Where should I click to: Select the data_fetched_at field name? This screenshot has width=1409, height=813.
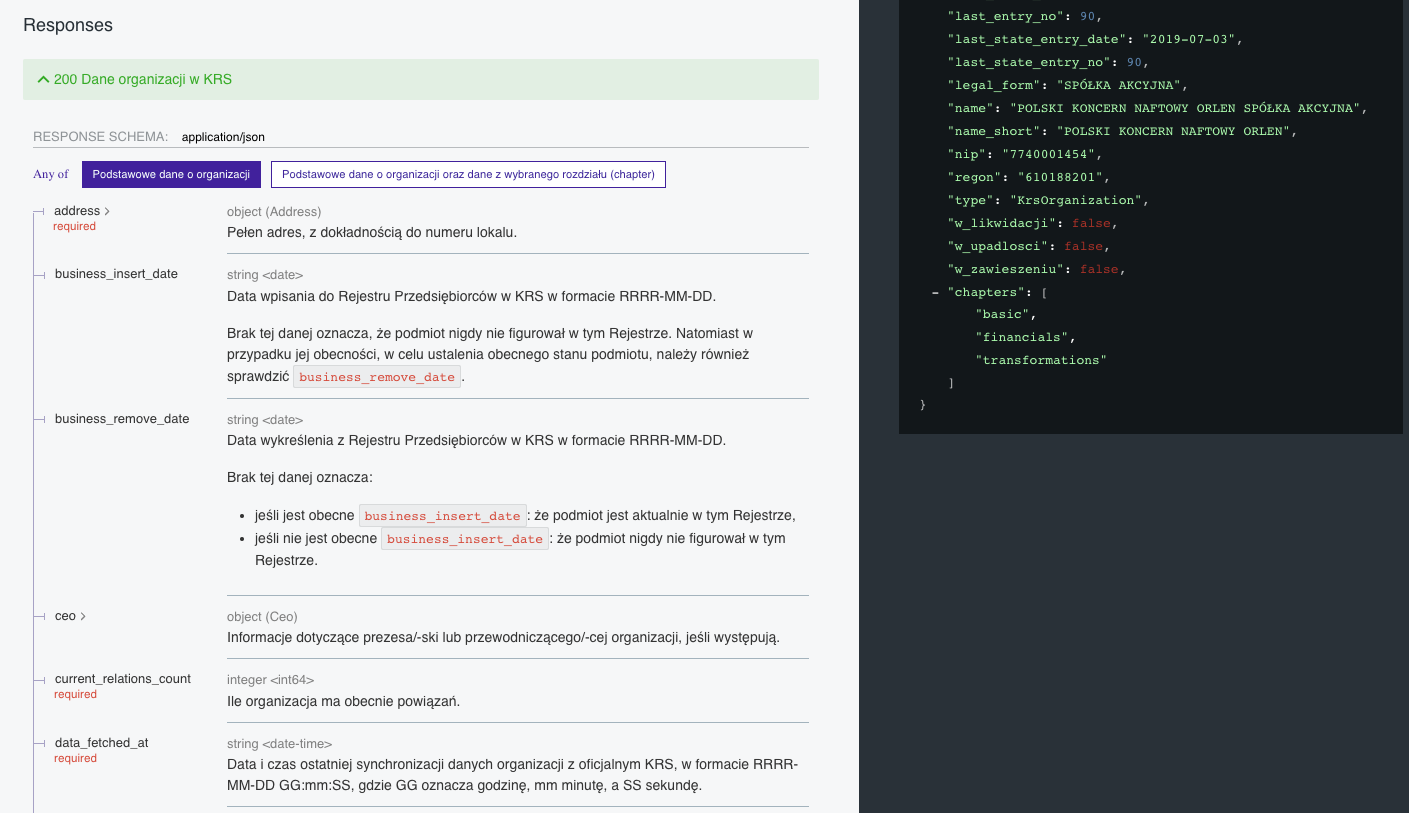pos(103,743)
